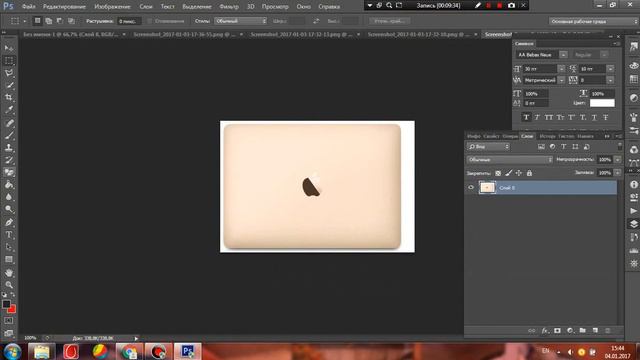Image resolution: width=640 pixels, height=360 pixels.
Task: Click the red background color swatch
Action: (12, 310)
